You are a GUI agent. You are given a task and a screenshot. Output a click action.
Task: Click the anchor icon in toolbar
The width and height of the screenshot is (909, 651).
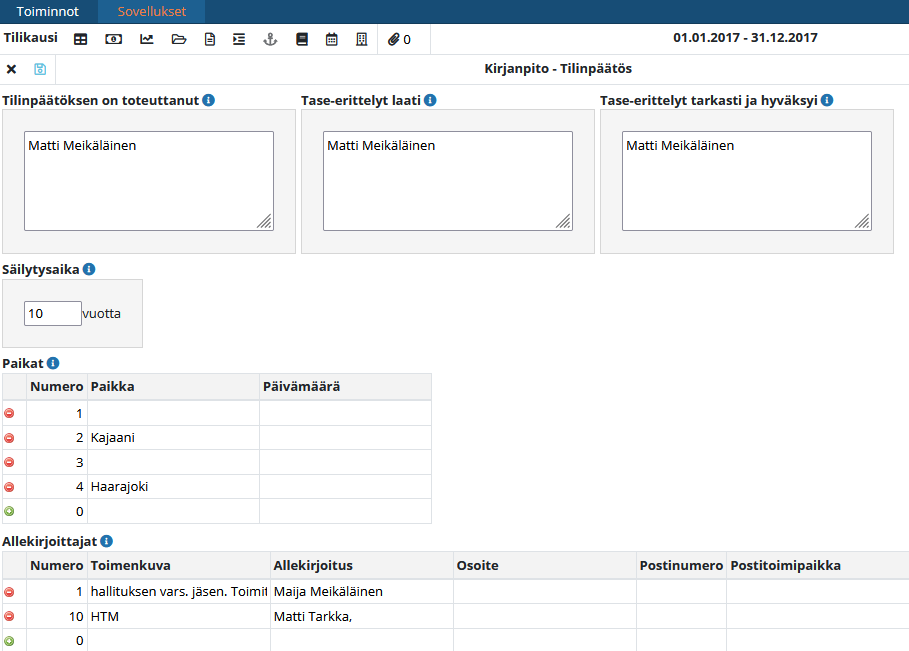click(268, 39)
